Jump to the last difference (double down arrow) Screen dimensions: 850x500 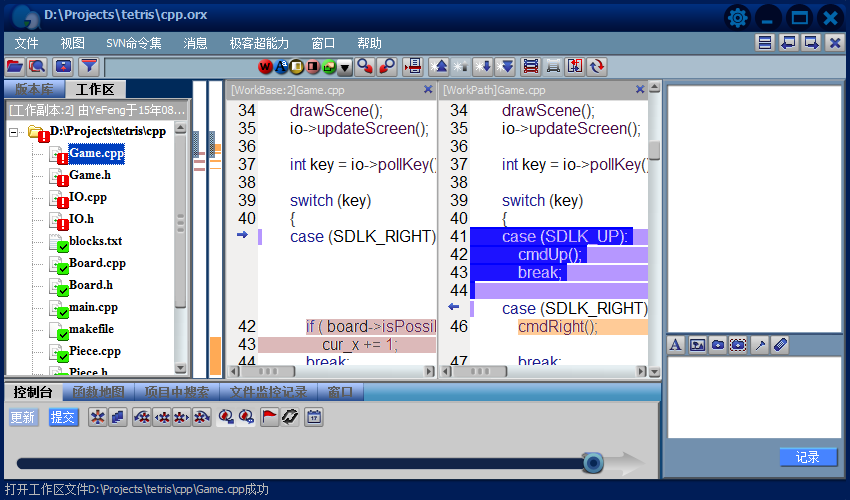504,67
